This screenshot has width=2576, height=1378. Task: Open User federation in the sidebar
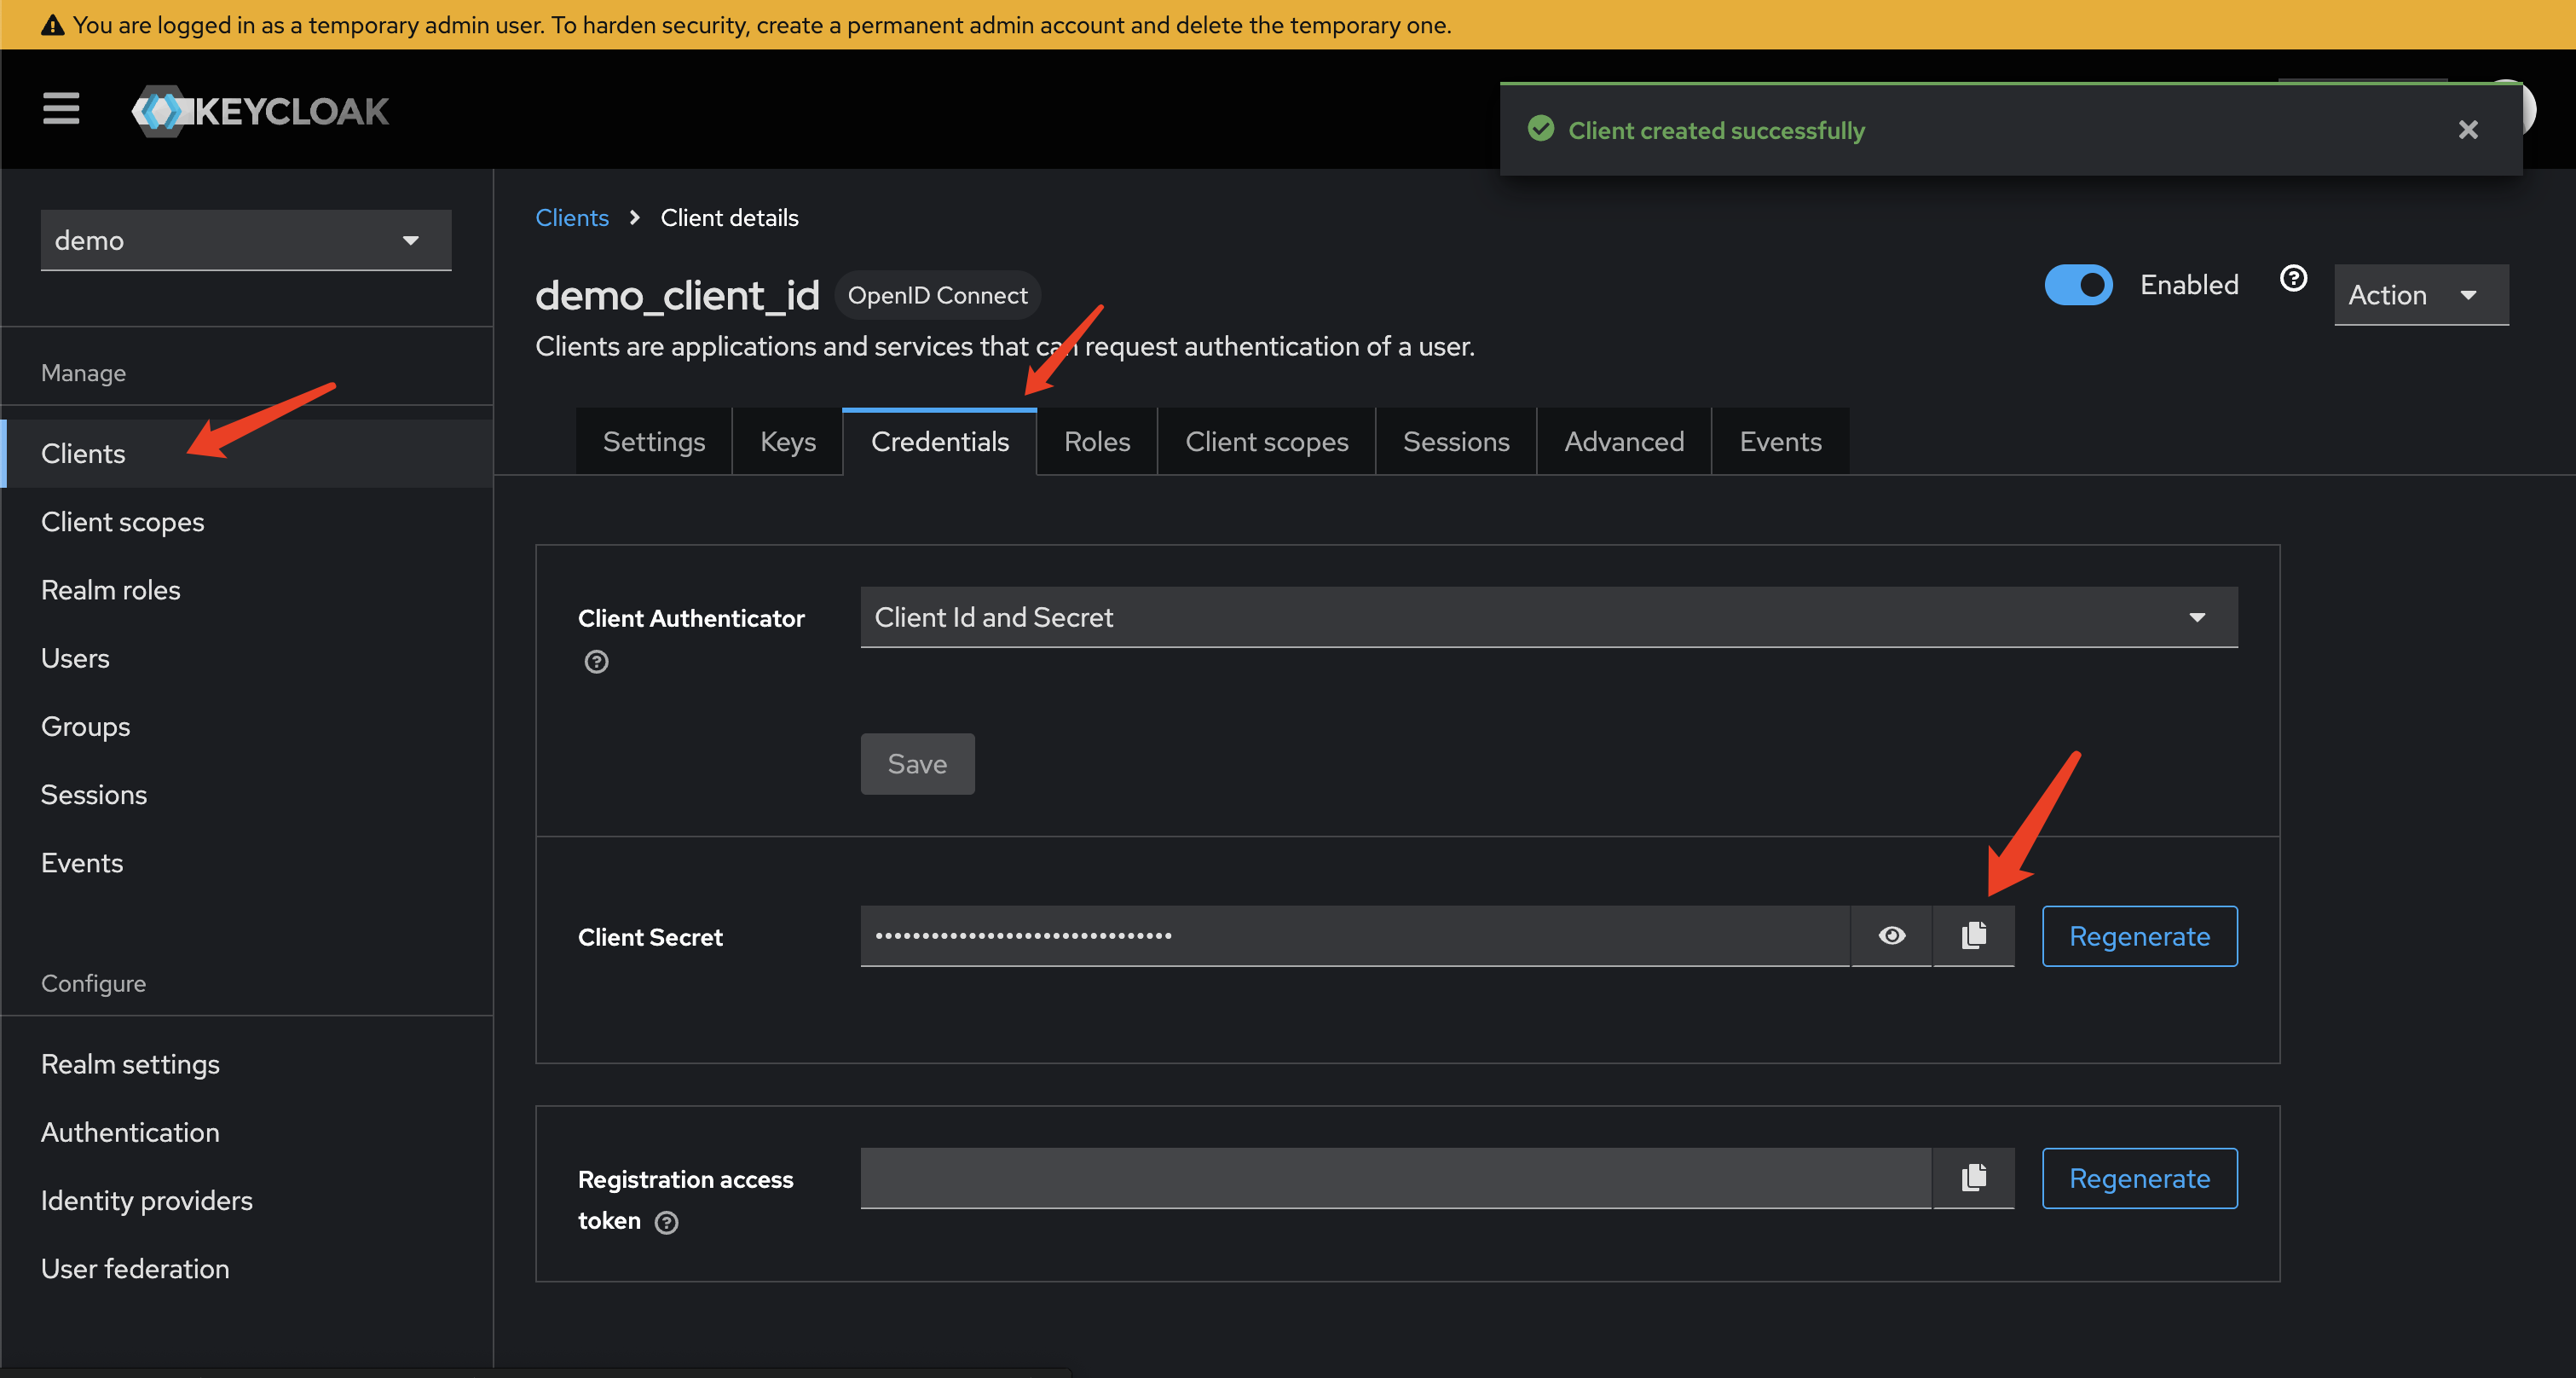248,1268
